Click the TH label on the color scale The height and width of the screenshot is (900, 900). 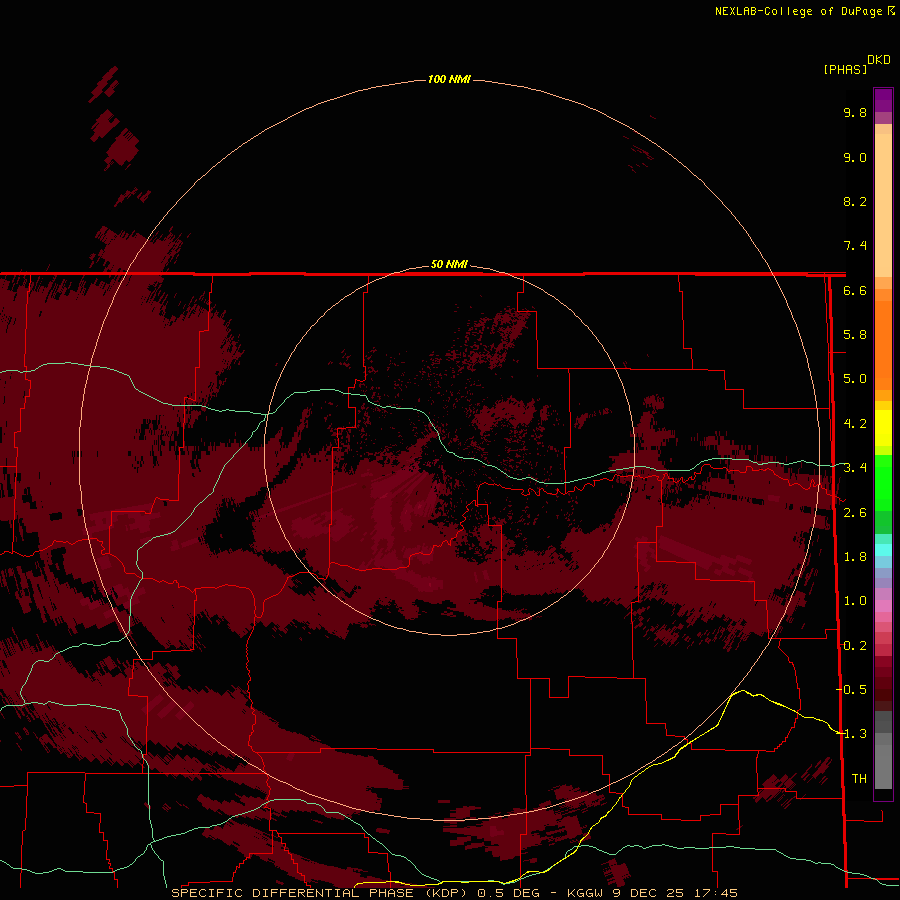(x=859, y=779)
